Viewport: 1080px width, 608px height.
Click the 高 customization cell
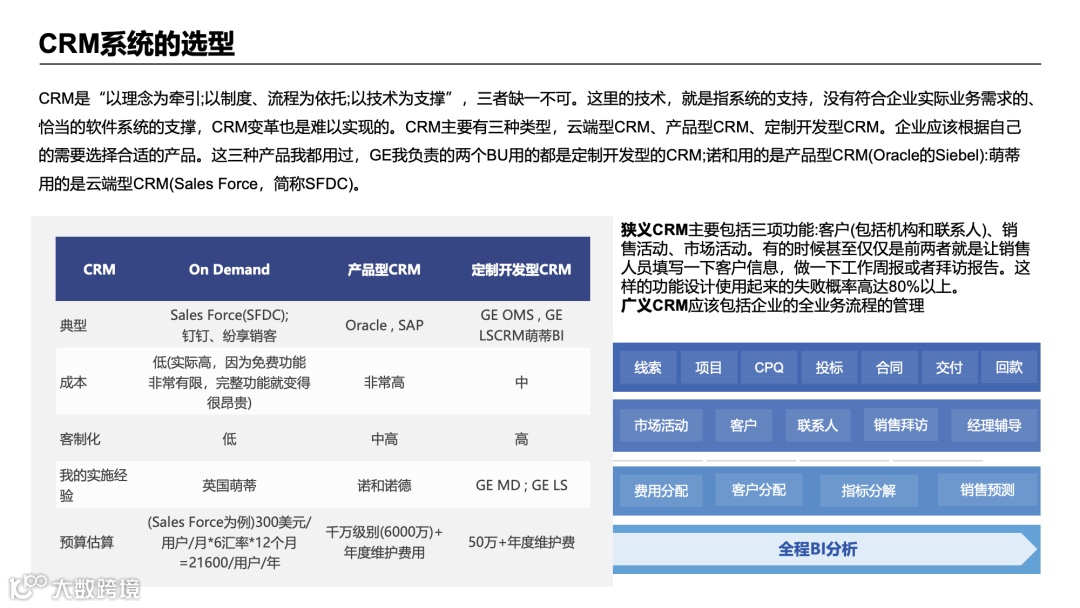[521, 439]
